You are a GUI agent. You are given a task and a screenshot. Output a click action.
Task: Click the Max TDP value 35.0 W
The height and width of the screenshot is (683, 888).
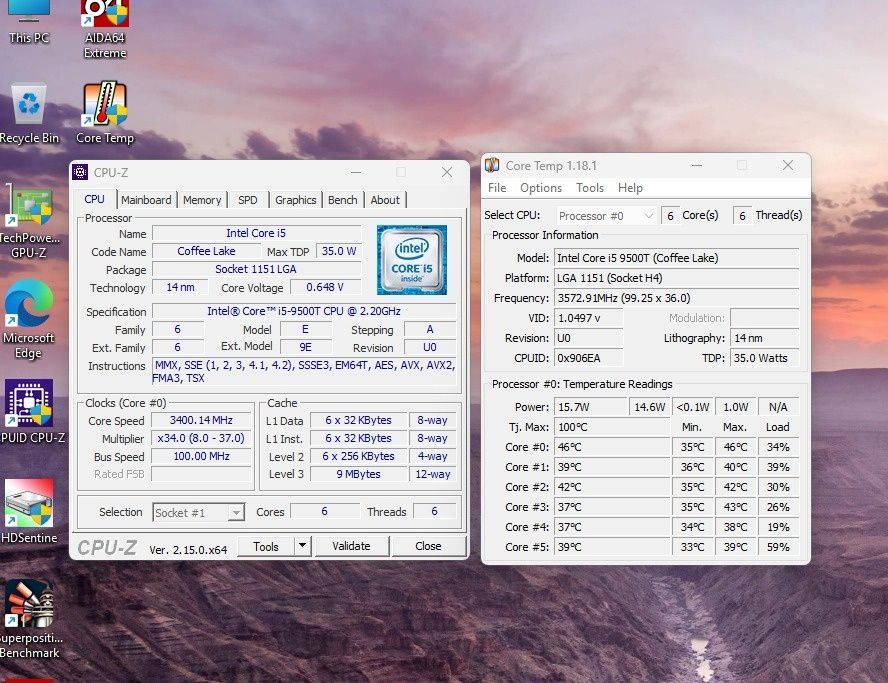point(339,251)
